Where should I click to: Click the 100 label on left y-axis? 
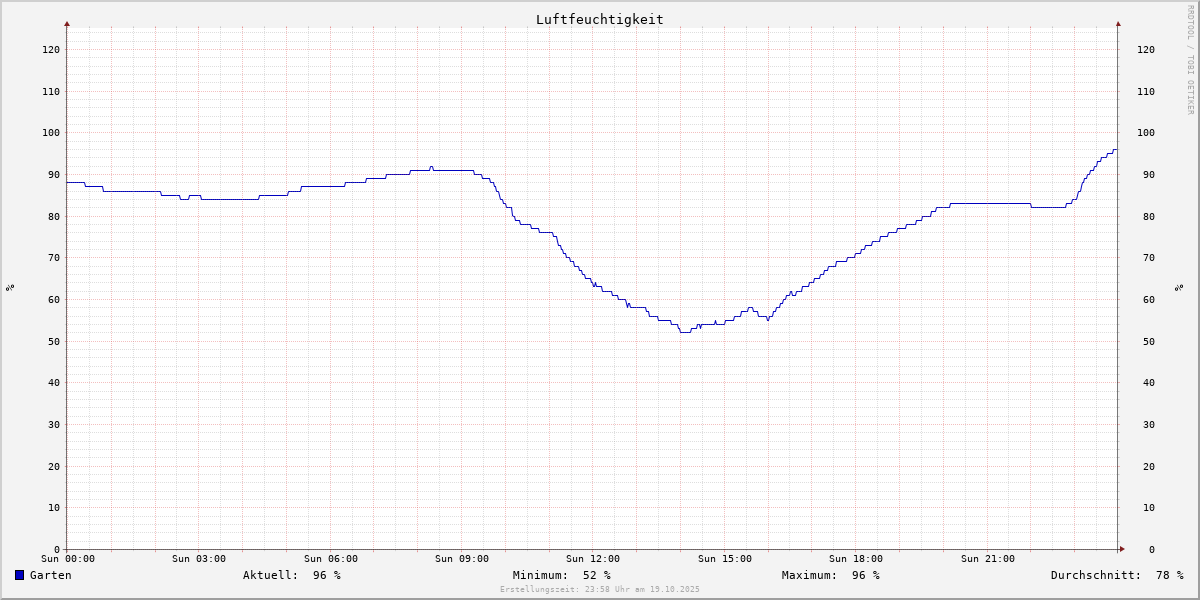50,133
